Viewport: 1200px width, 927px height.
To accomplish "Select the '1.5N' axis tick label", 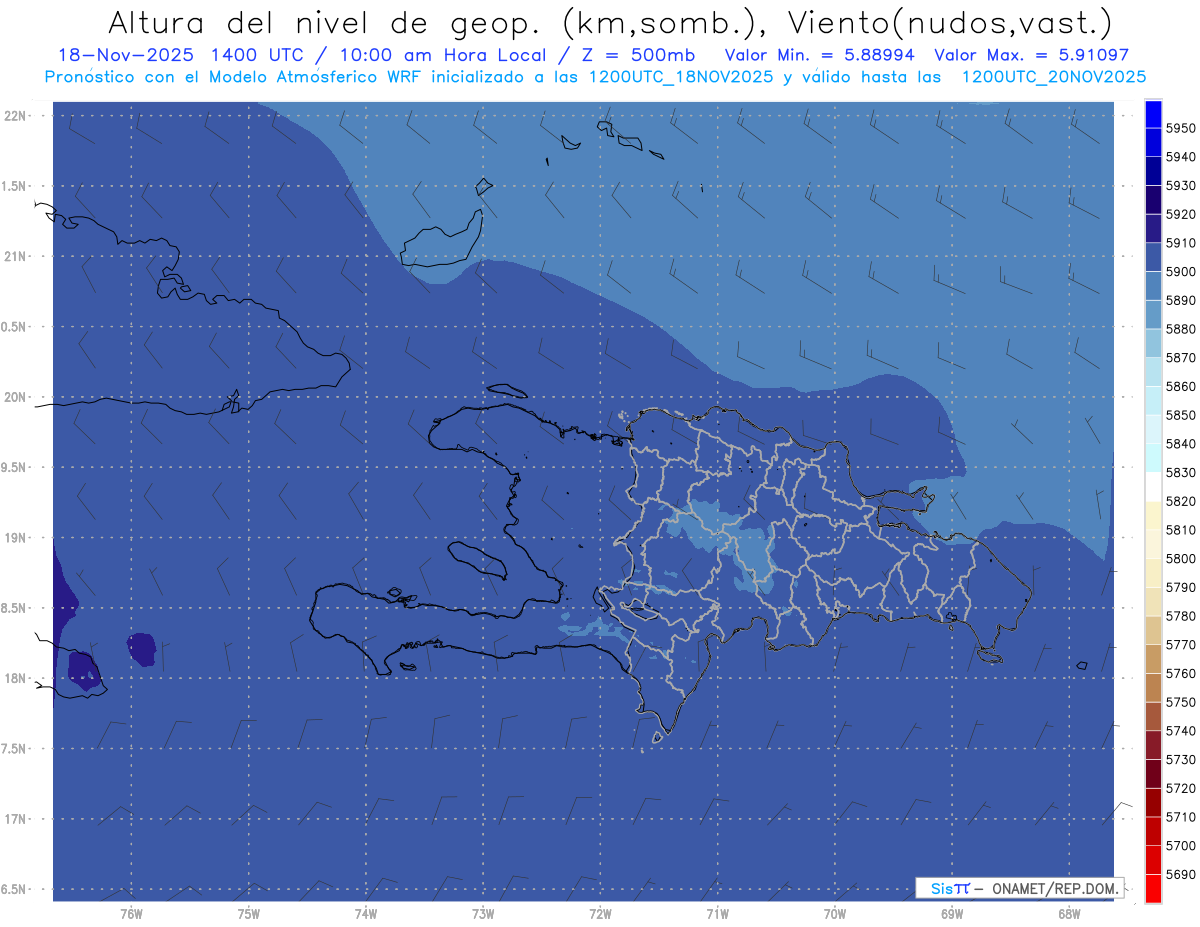I will (x=14, y=186).
